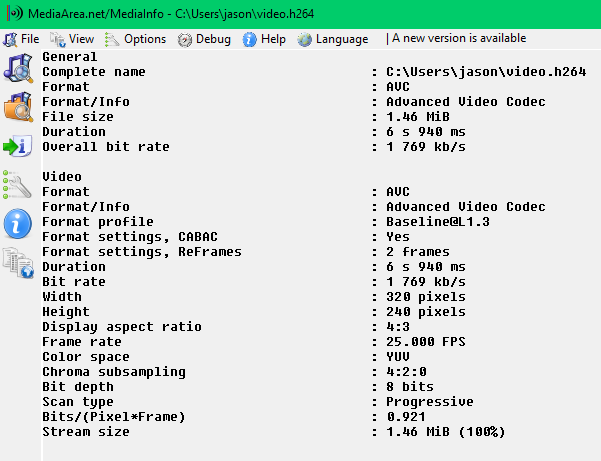Click the Help menu blue info icon
The image size is (601, 461).
[x=250, y=39]
